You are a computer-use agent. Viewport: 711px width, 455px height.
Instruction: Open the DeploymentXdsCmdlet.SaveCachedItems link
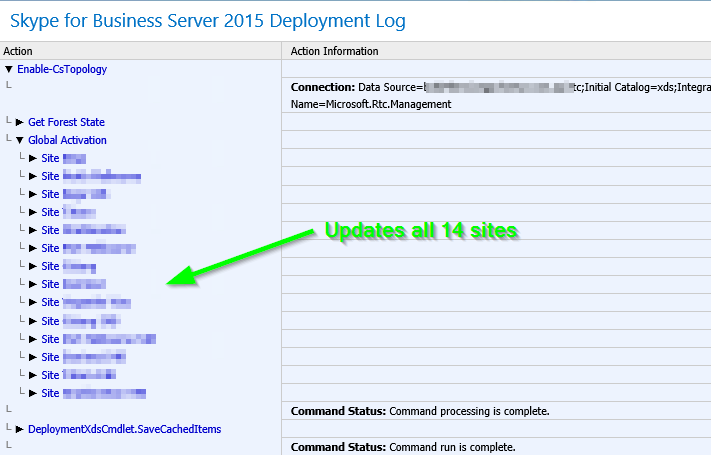(x=125, y=429)
